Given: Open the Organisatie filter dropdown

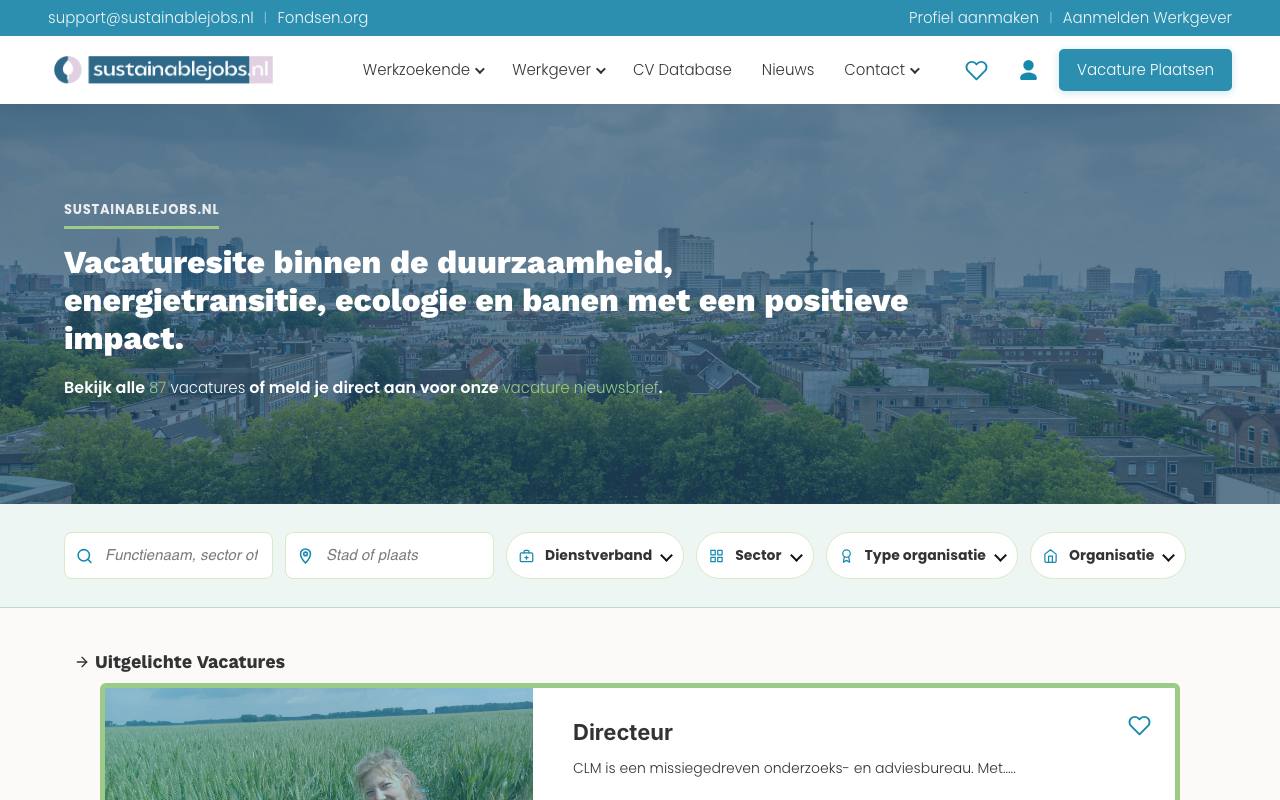Looking at the screenshot, I should [x=1108, y=555].
